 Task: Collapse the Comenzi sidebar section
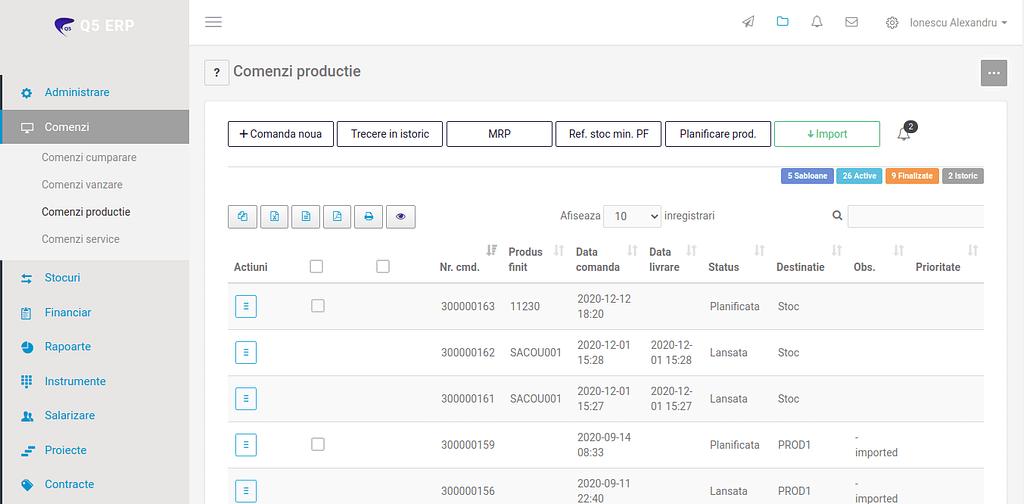(95, 127)
